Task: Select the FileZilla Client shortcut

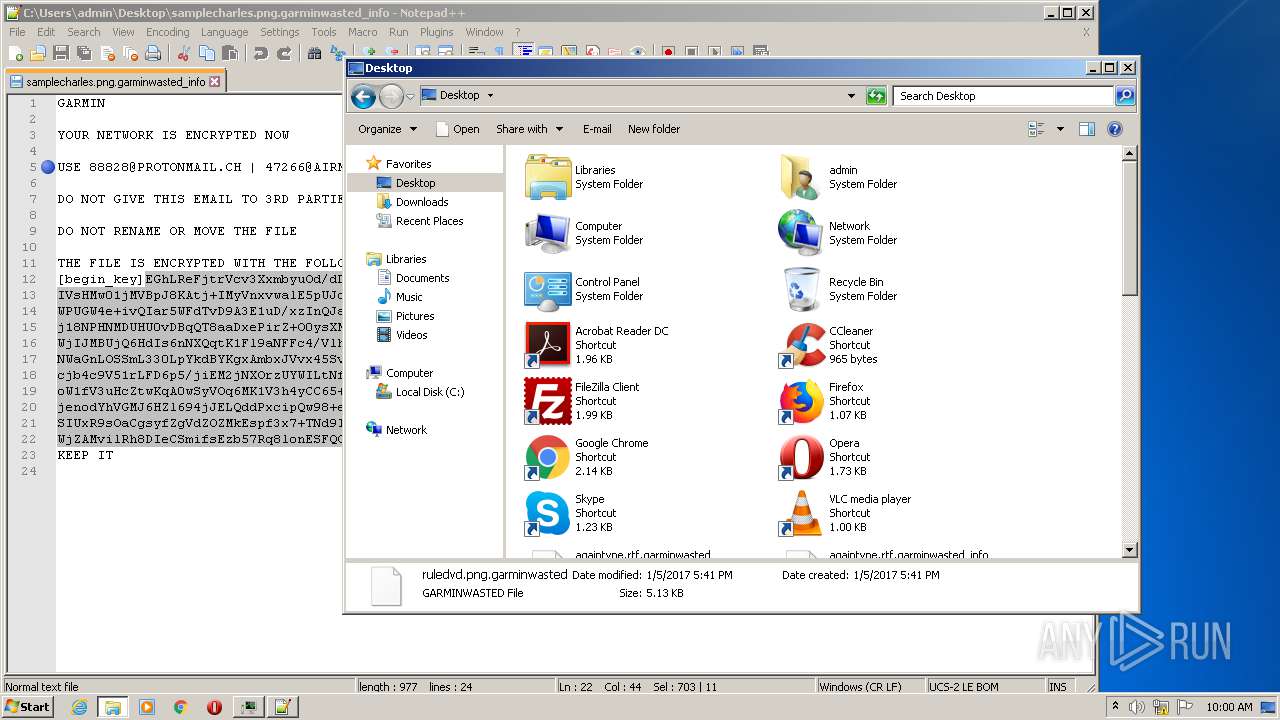Action: coord(548,401)
